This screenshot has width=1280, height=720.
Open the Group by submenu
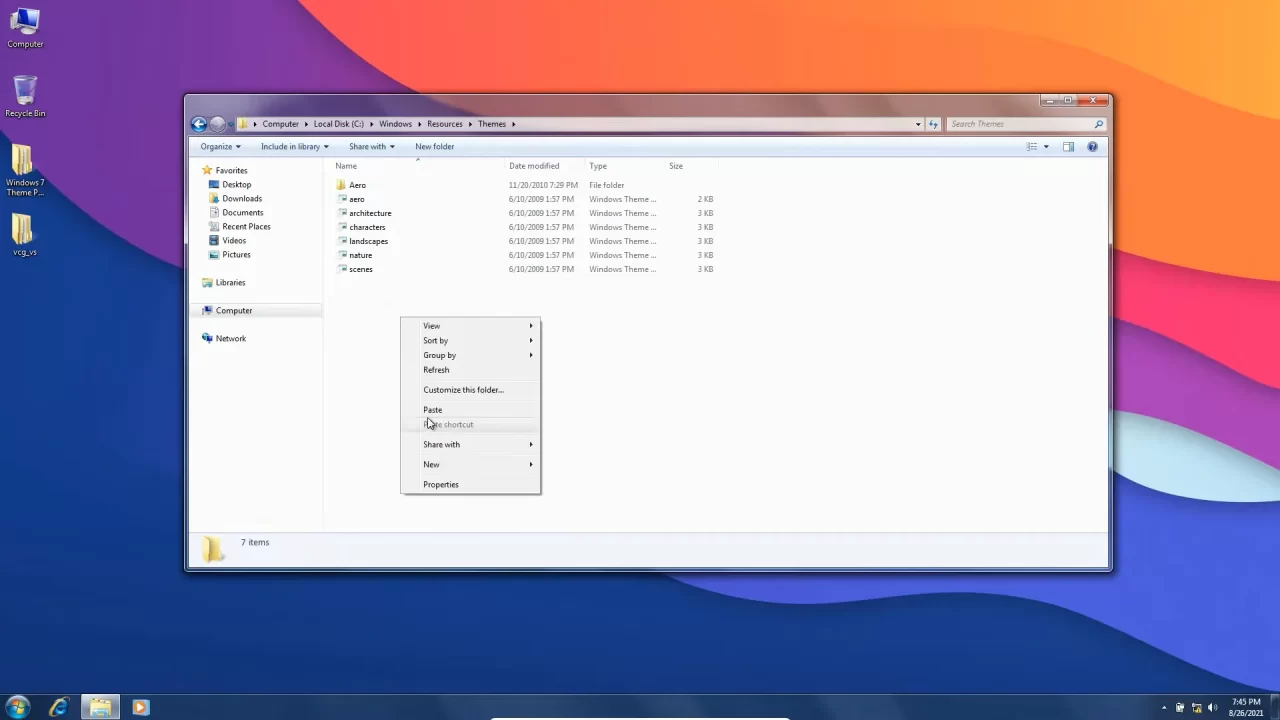click(470, 355)
